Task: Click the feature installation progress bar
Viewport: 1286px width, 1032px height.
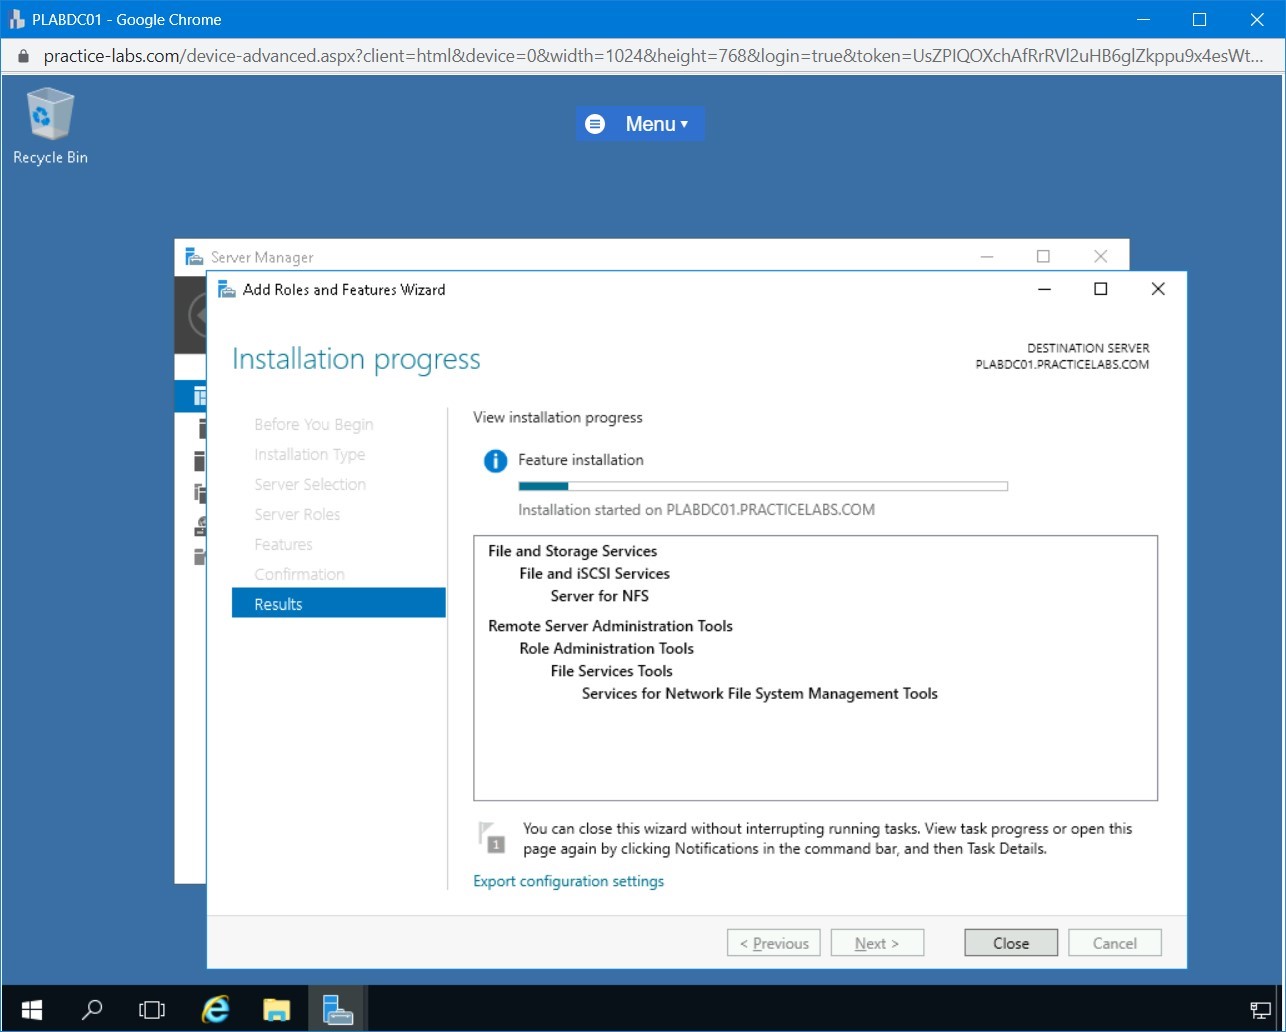Action: [763, 486]
